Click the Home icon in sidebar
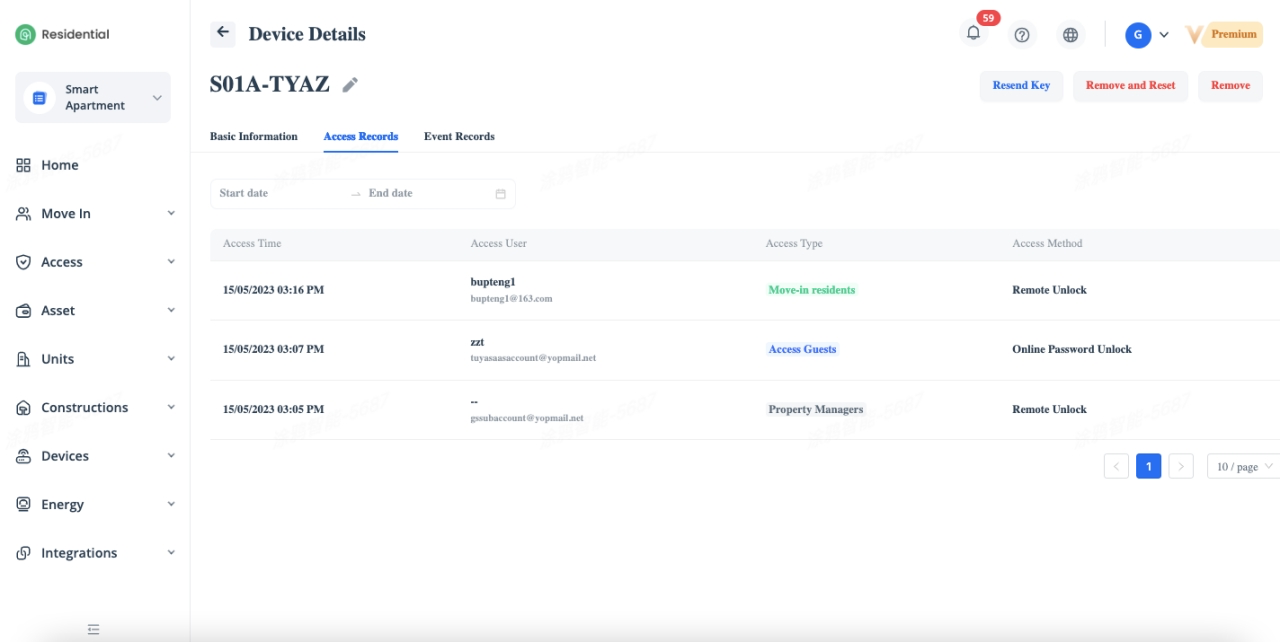 [x=24, y=165]
